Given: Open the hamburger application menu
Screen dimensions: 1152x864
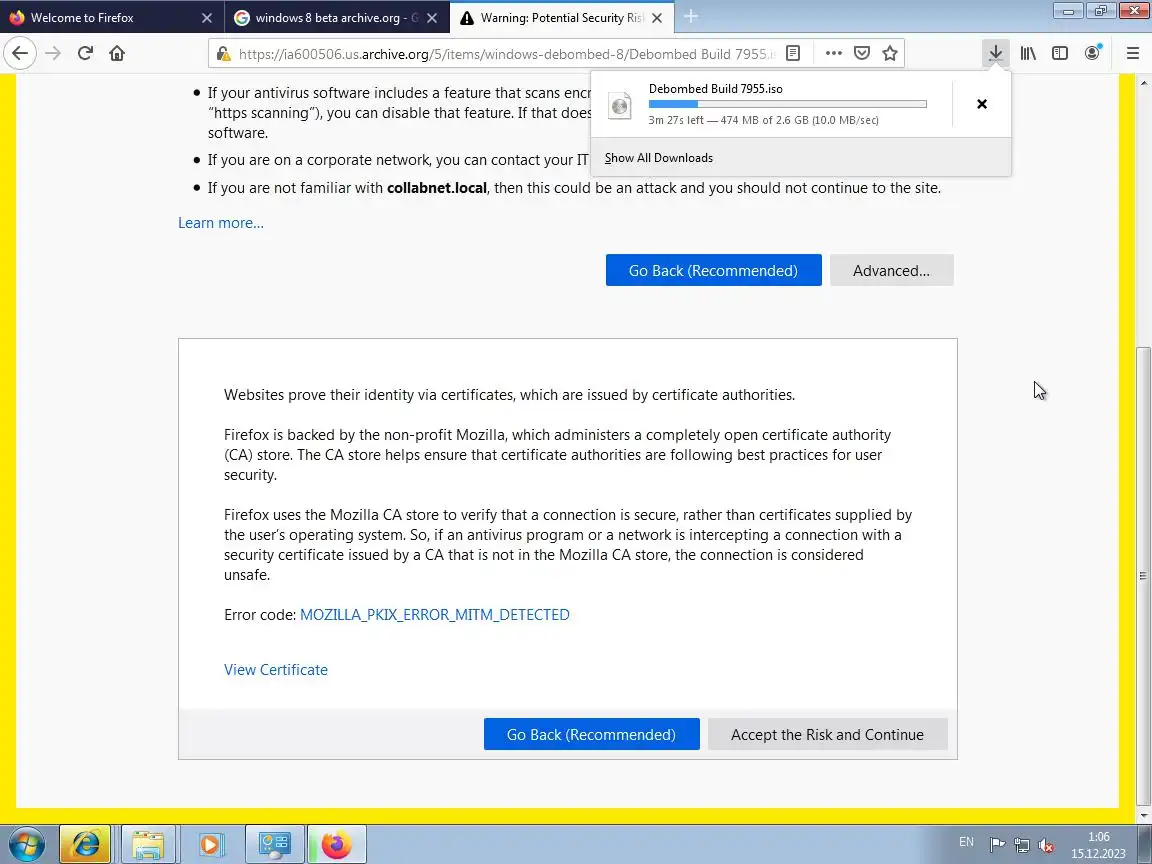Looking at the screenshot, I should click(x=1132, y=53).
